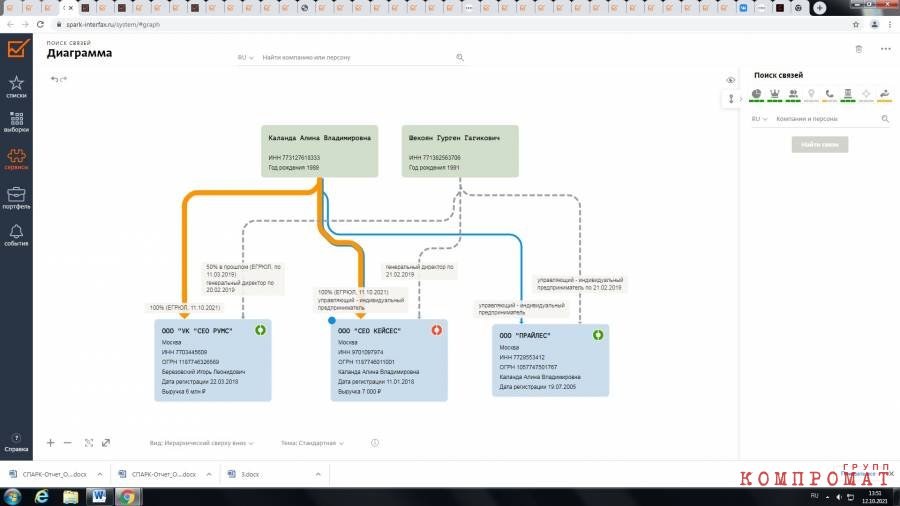Open File Explorer from taskbar
The width and height of the screenshot is (900, 506).
[x=70, y=496]
